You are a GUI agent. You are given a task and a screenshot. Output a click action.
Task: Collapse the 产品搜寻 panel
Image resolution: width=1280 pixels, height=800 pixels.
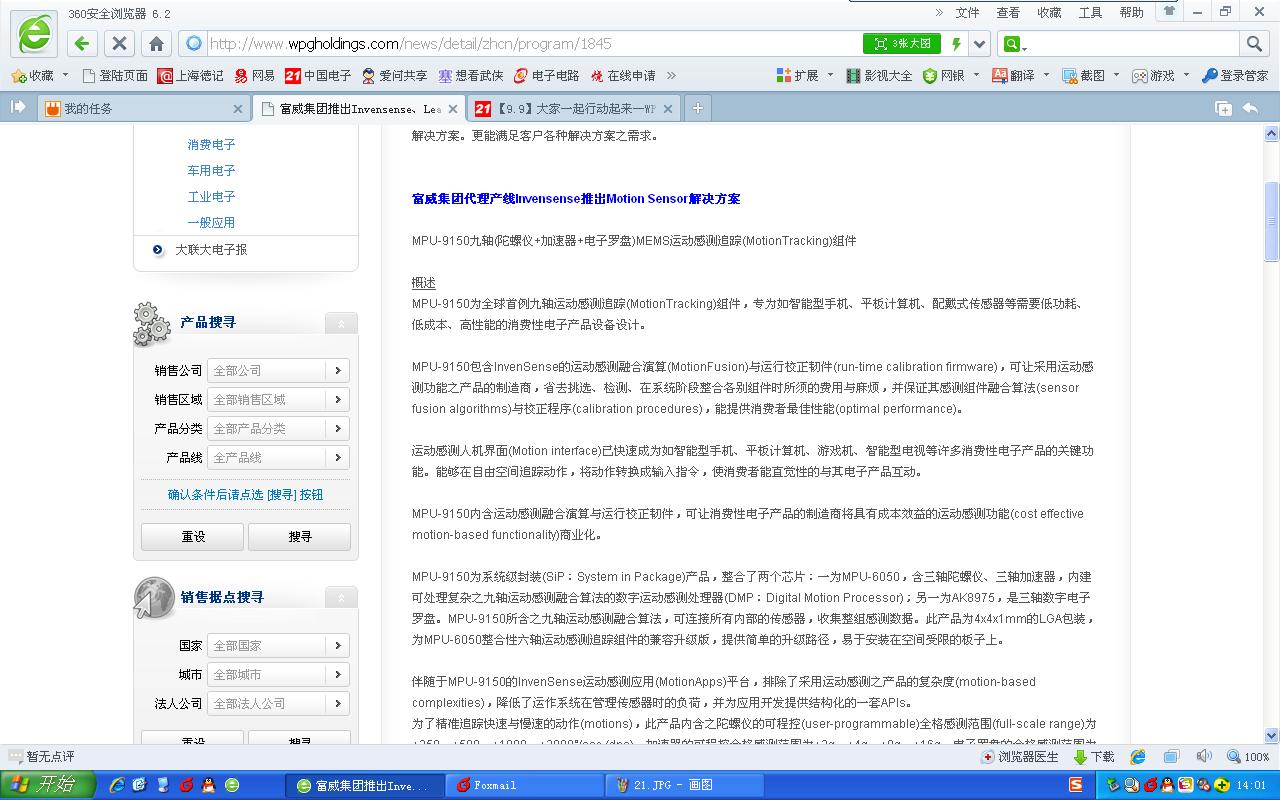[x=341, y=323]
